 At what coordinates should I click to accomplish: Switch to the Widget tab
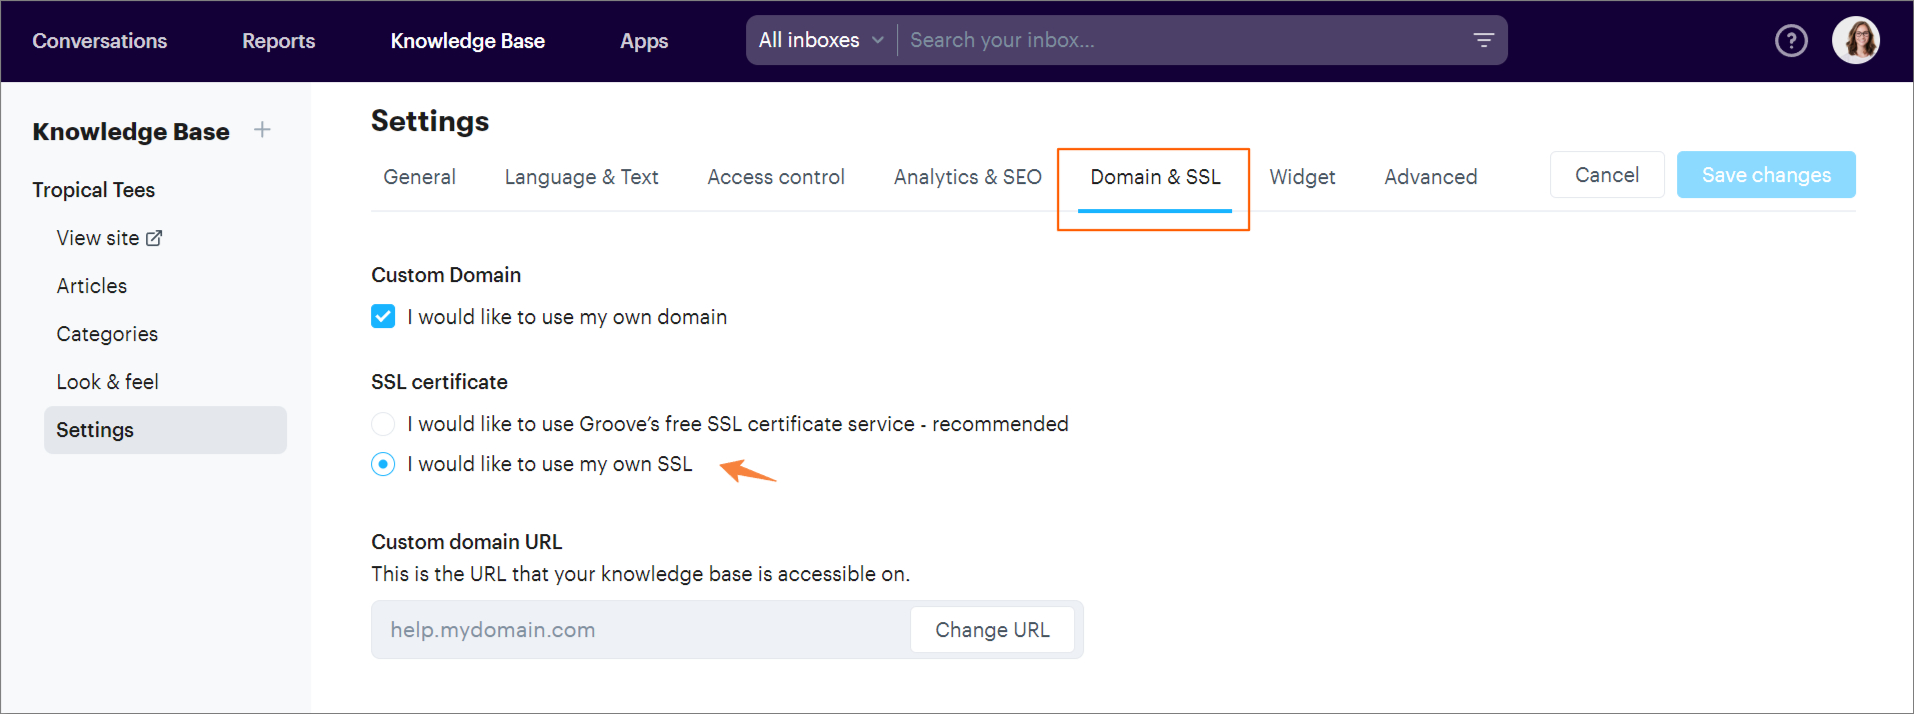pos(1302,177)
